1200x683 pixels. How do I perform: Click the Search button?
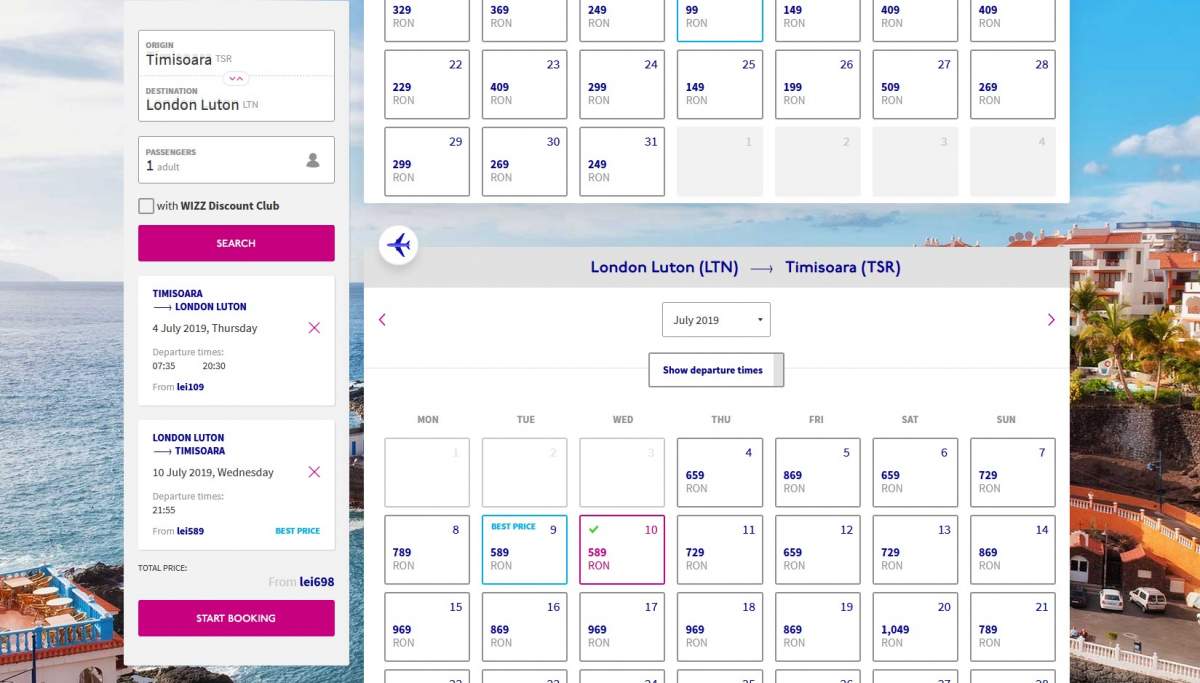click(x=236, y=243)
